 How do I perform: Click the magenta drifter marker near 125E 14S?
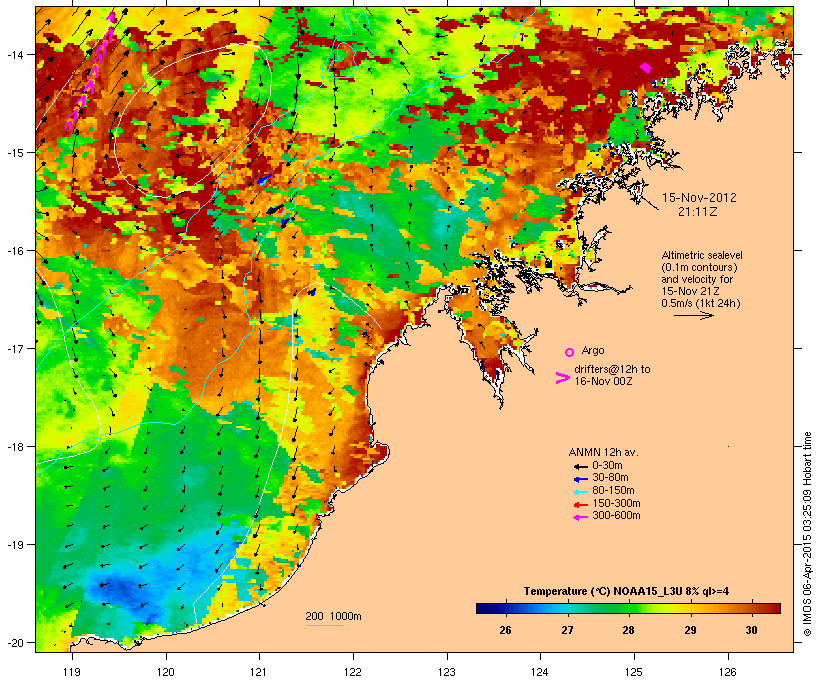pyautogui.click(x=645, y=67)
